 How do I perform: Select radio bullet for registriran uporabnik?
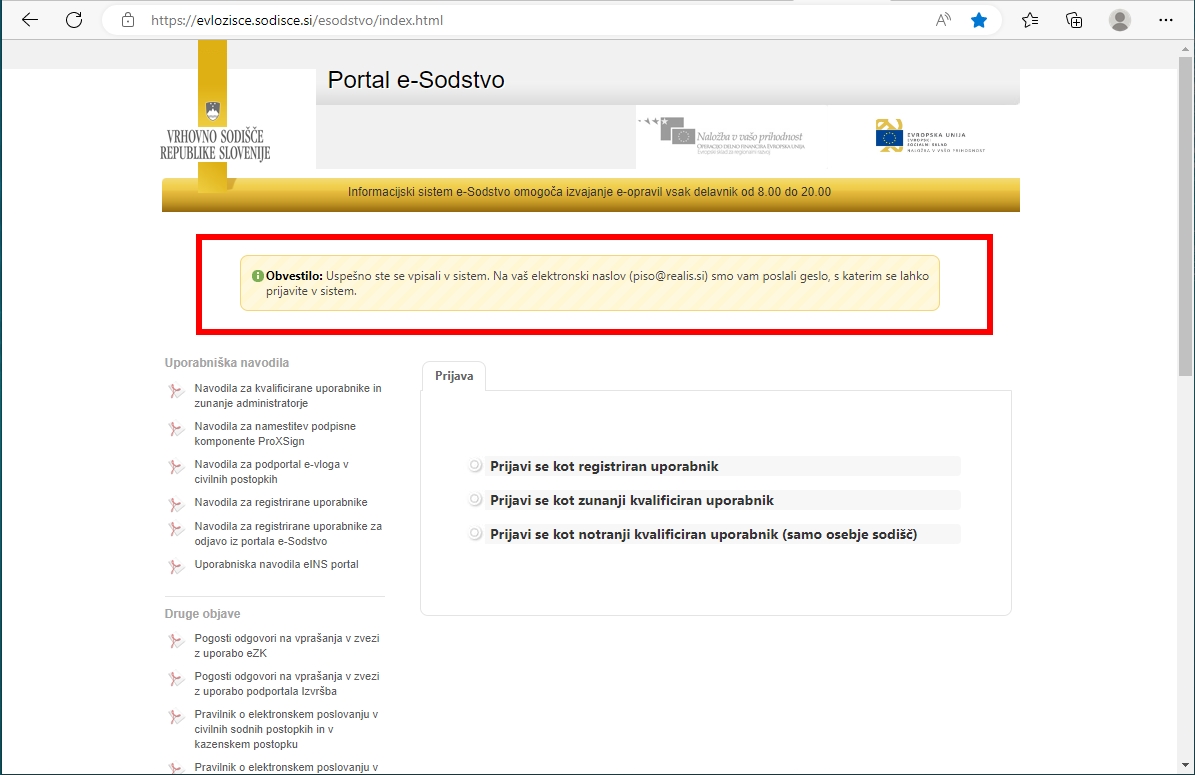click(476, 466)
